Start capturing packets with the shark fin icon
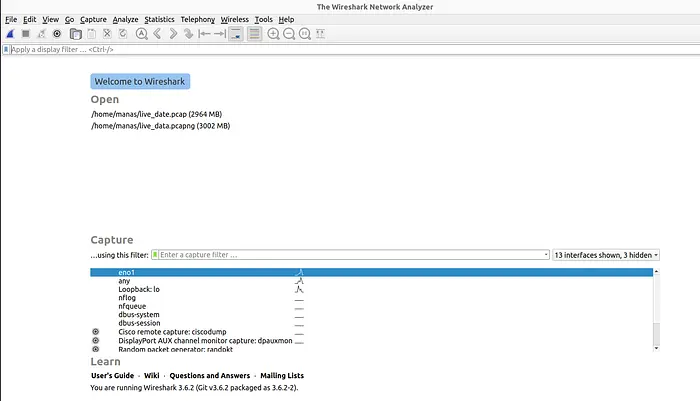The height and width of the screenshot is (401, 700). (10, 34)
